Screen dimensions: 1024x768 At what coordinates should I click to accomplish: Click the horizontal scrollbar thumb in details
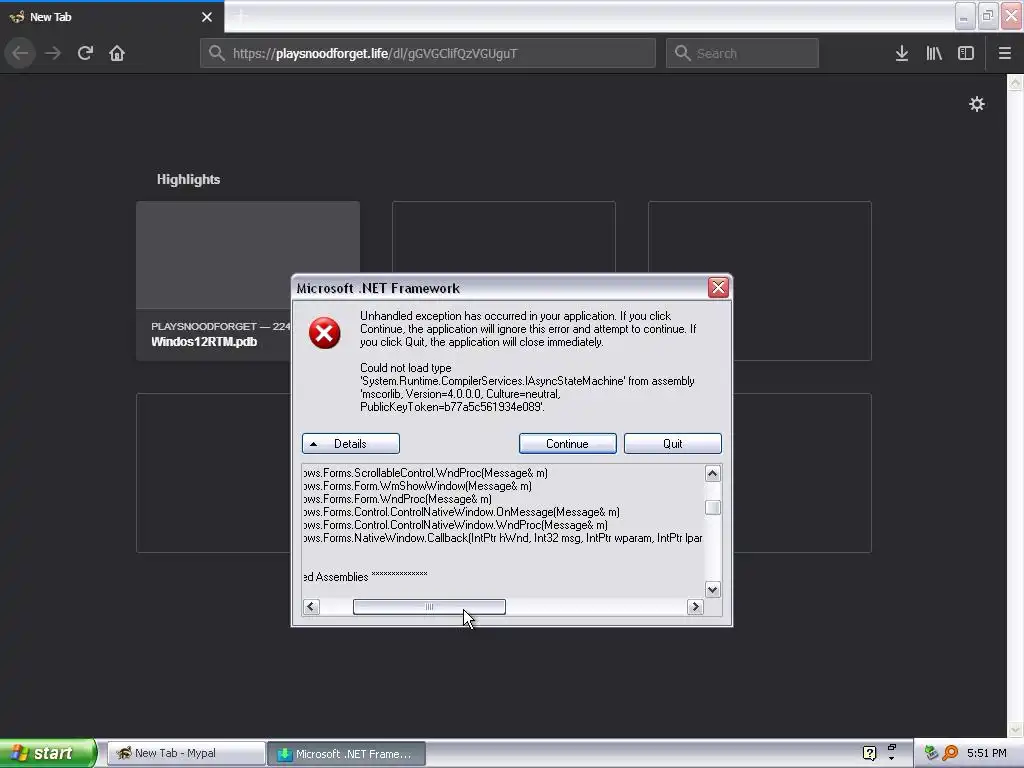click(x=429, y=607)
